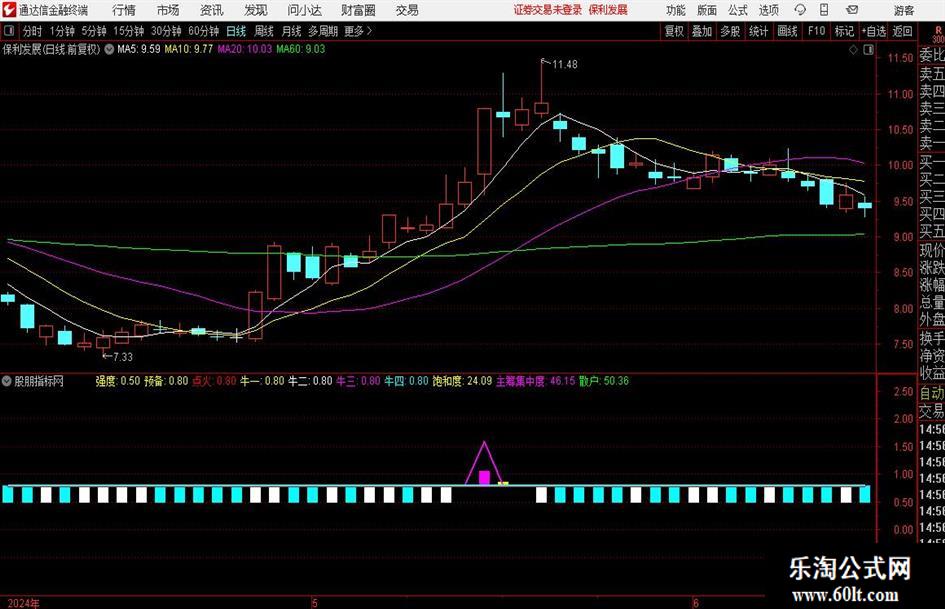Switch to 15分钟 period tab
The height and width of the screenshot is (609, 945).
pos(128,31)
